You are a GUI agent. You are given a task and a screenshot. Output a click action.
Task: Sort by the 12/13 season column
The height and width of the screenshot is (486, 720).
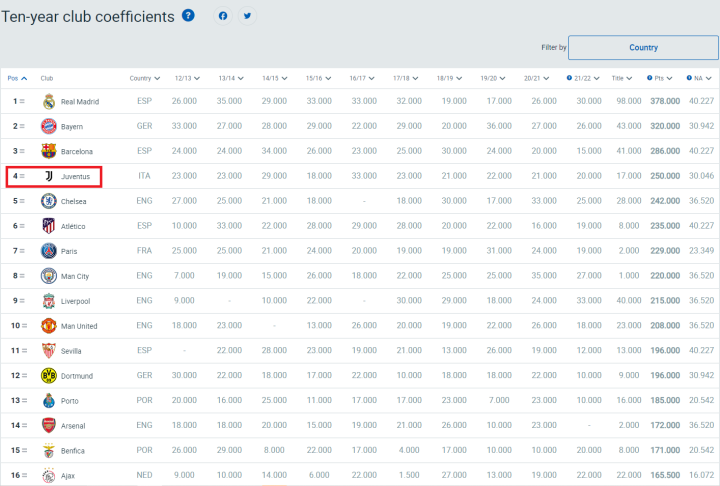coord(188,78)
